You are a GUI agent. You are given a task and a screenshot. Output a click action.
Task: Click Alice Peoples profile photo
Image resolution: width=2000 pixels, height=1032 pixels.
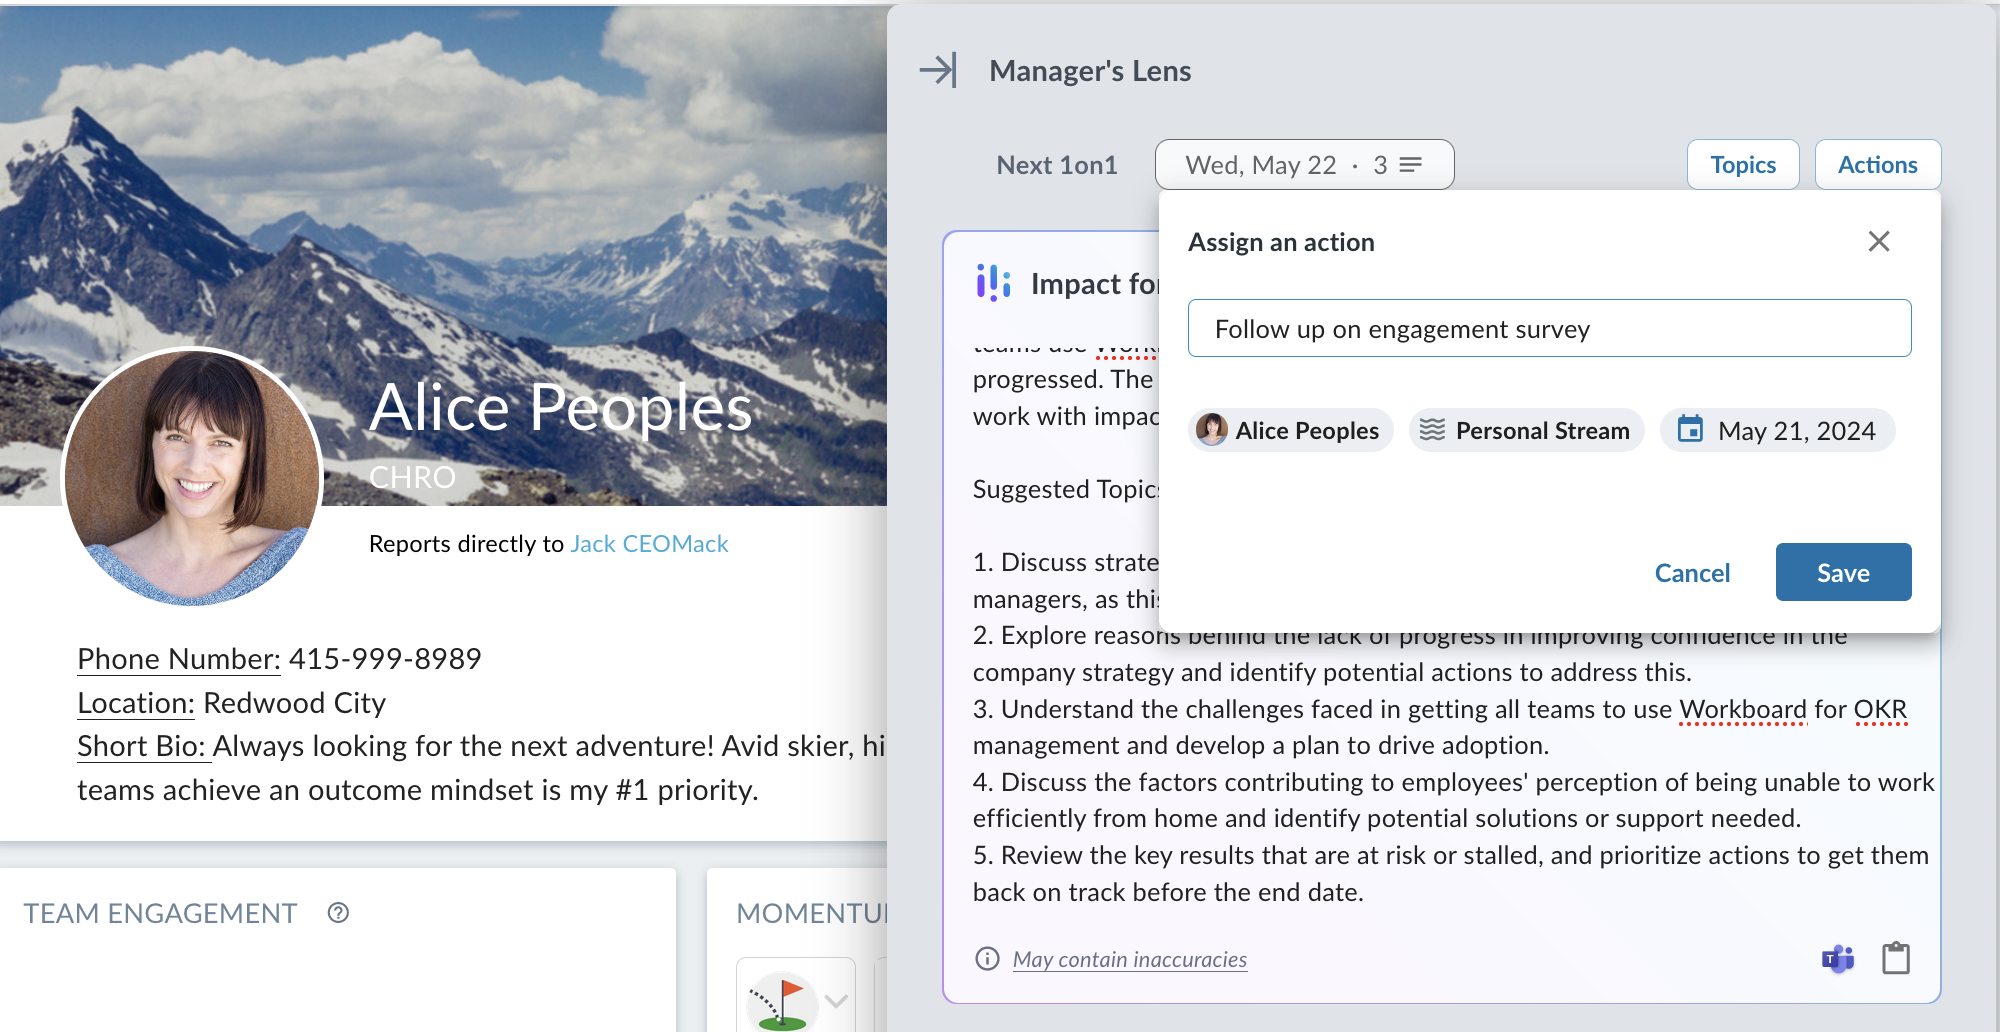point(192,477)
